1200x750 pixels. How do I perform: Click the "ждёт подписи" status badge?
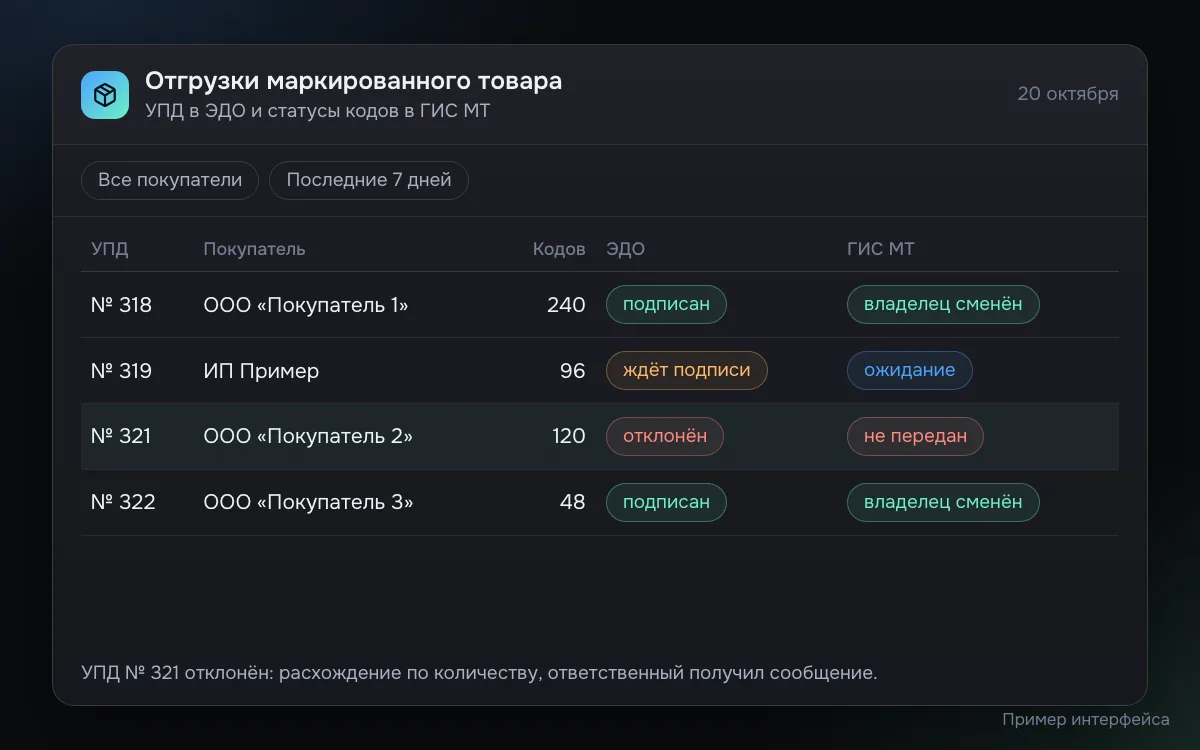point(686,371)
